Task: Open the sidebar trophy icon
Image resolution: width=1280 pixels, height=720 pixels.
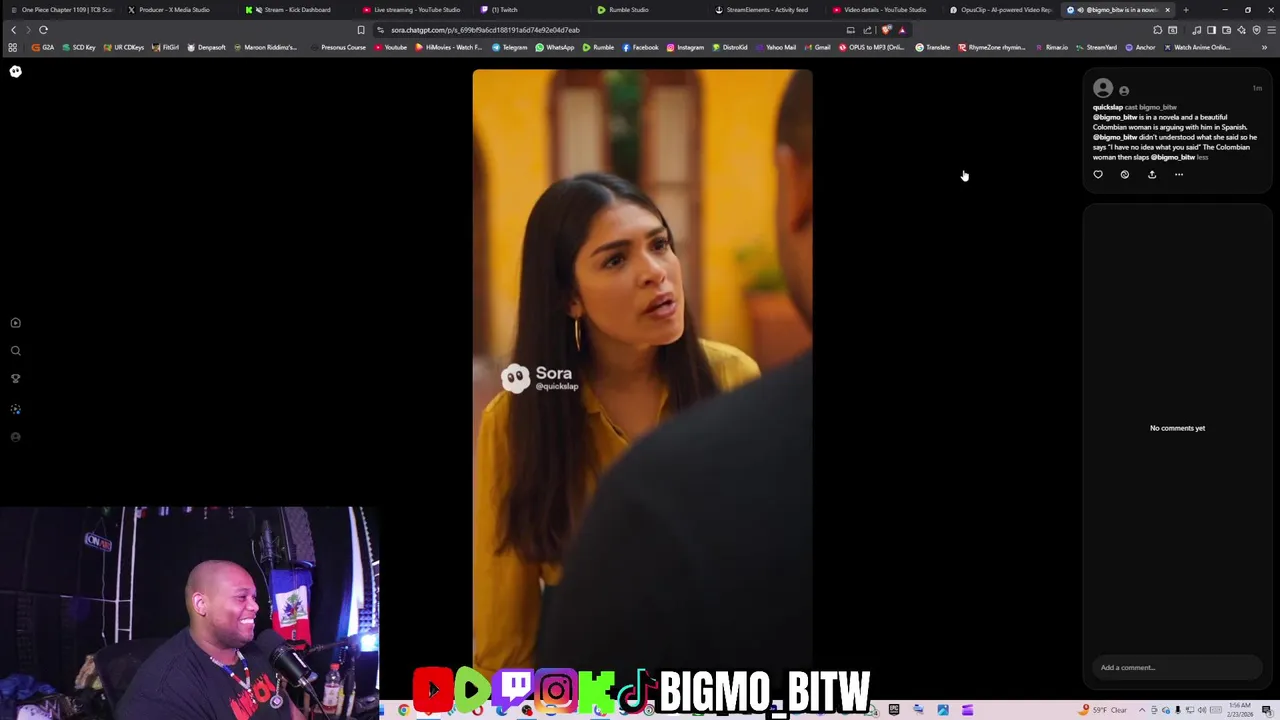Action: coord(15,379)
